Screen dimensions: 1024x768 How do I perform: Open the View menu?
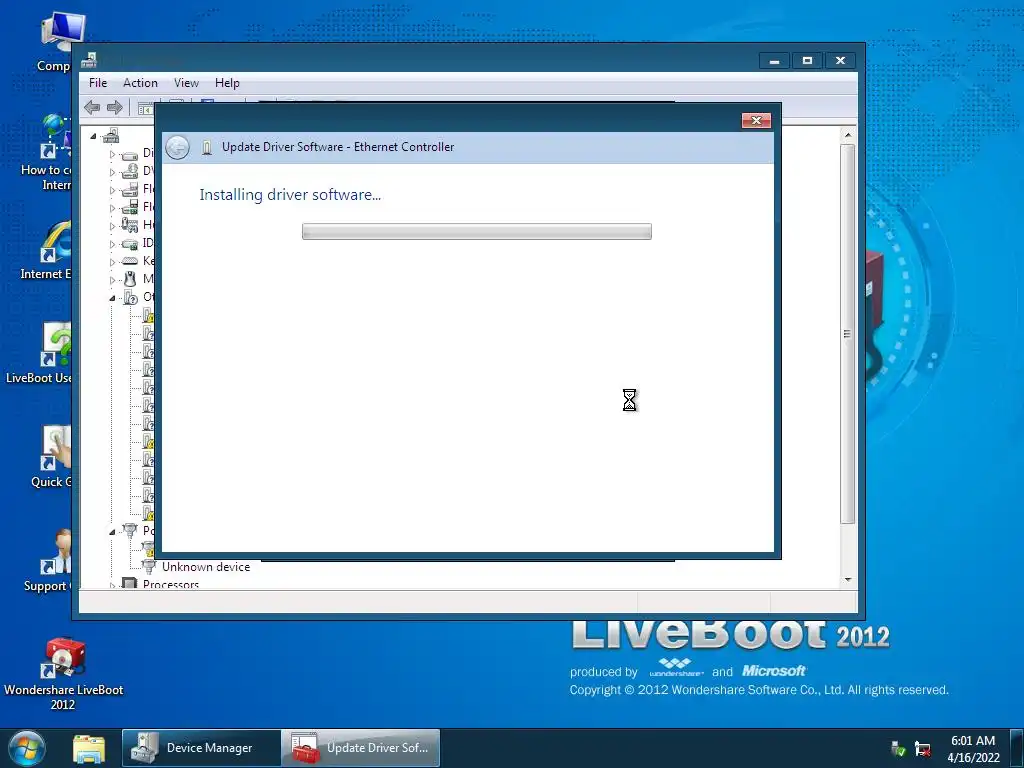(x=186, y=83)
